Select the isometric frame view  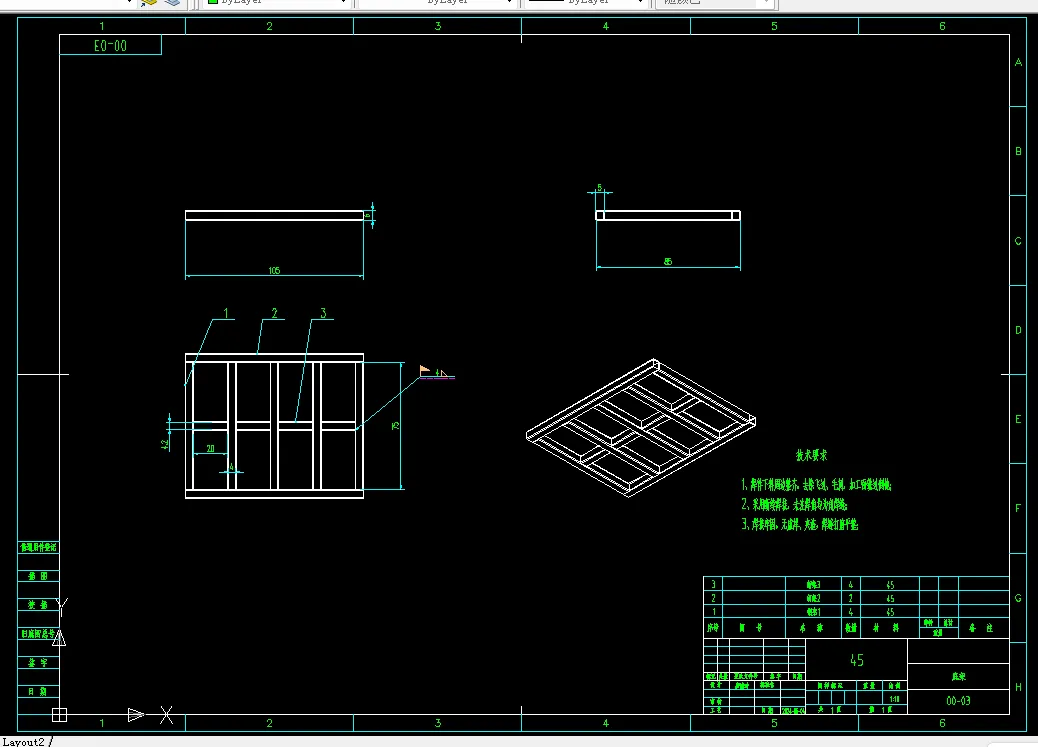(x=641, y=428)
